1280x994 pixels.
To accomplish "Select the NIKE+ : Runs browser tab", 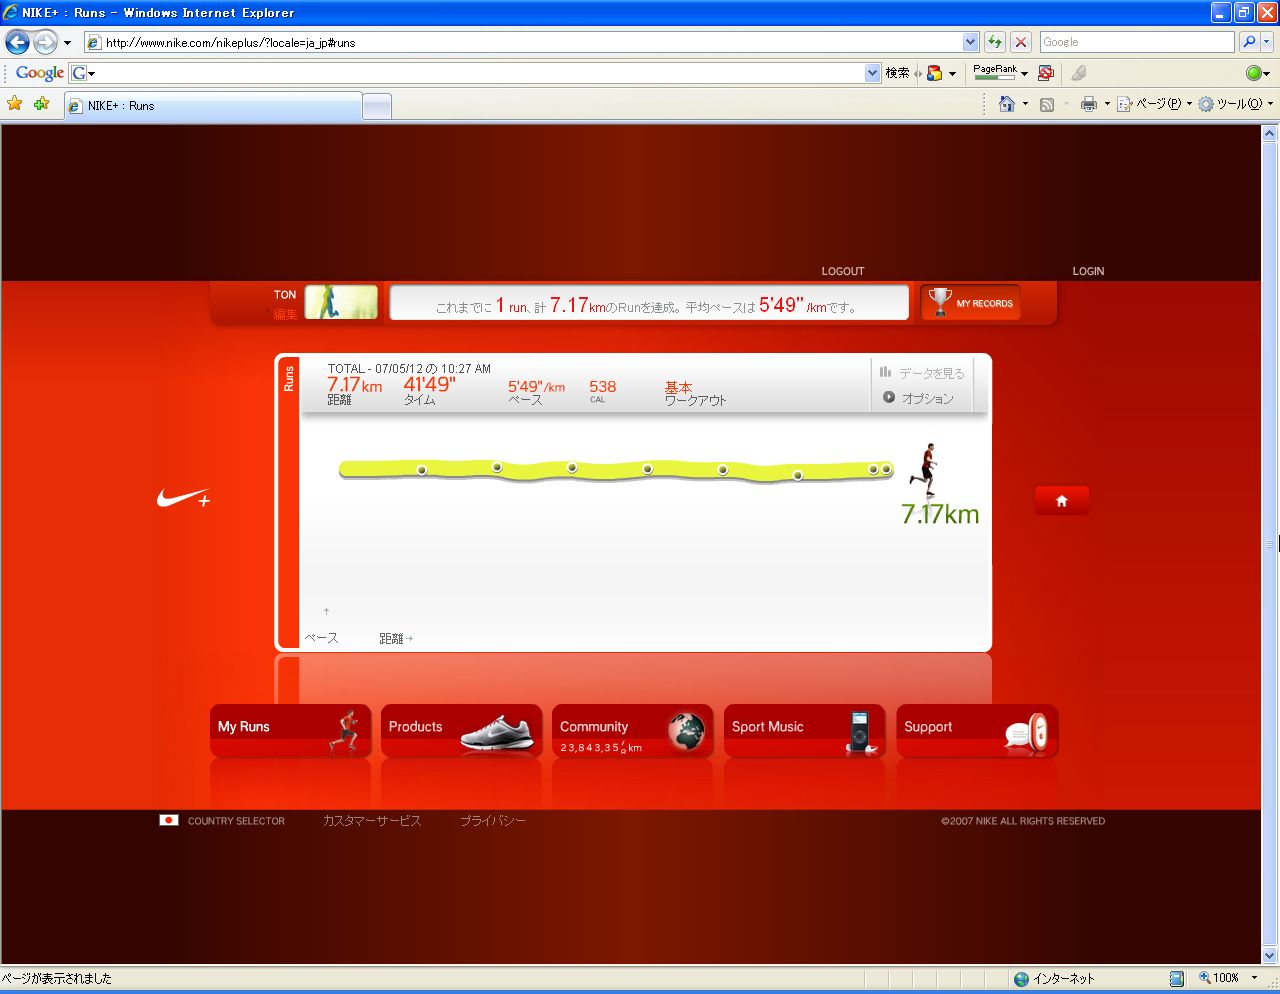I will [x=213, y=106].
